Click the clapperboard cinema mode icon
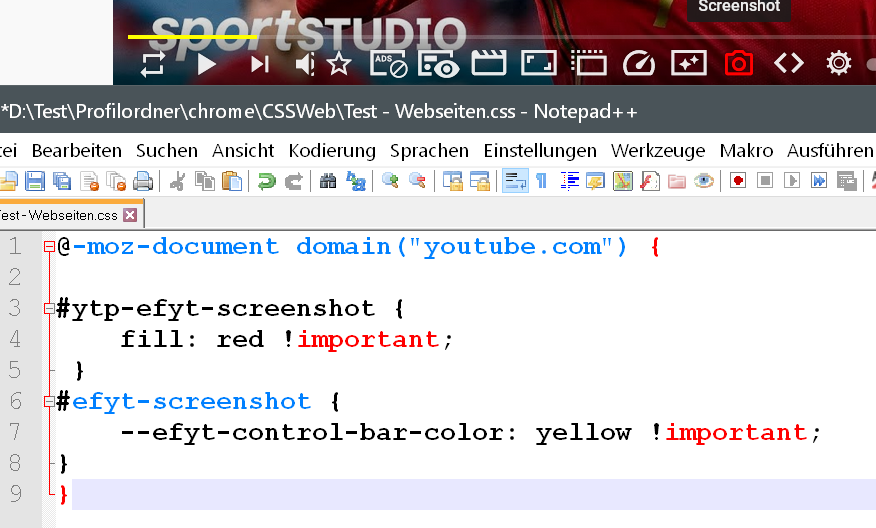This screenshot has width=876, height=528. pyautogui.click(x=489, y=63)
